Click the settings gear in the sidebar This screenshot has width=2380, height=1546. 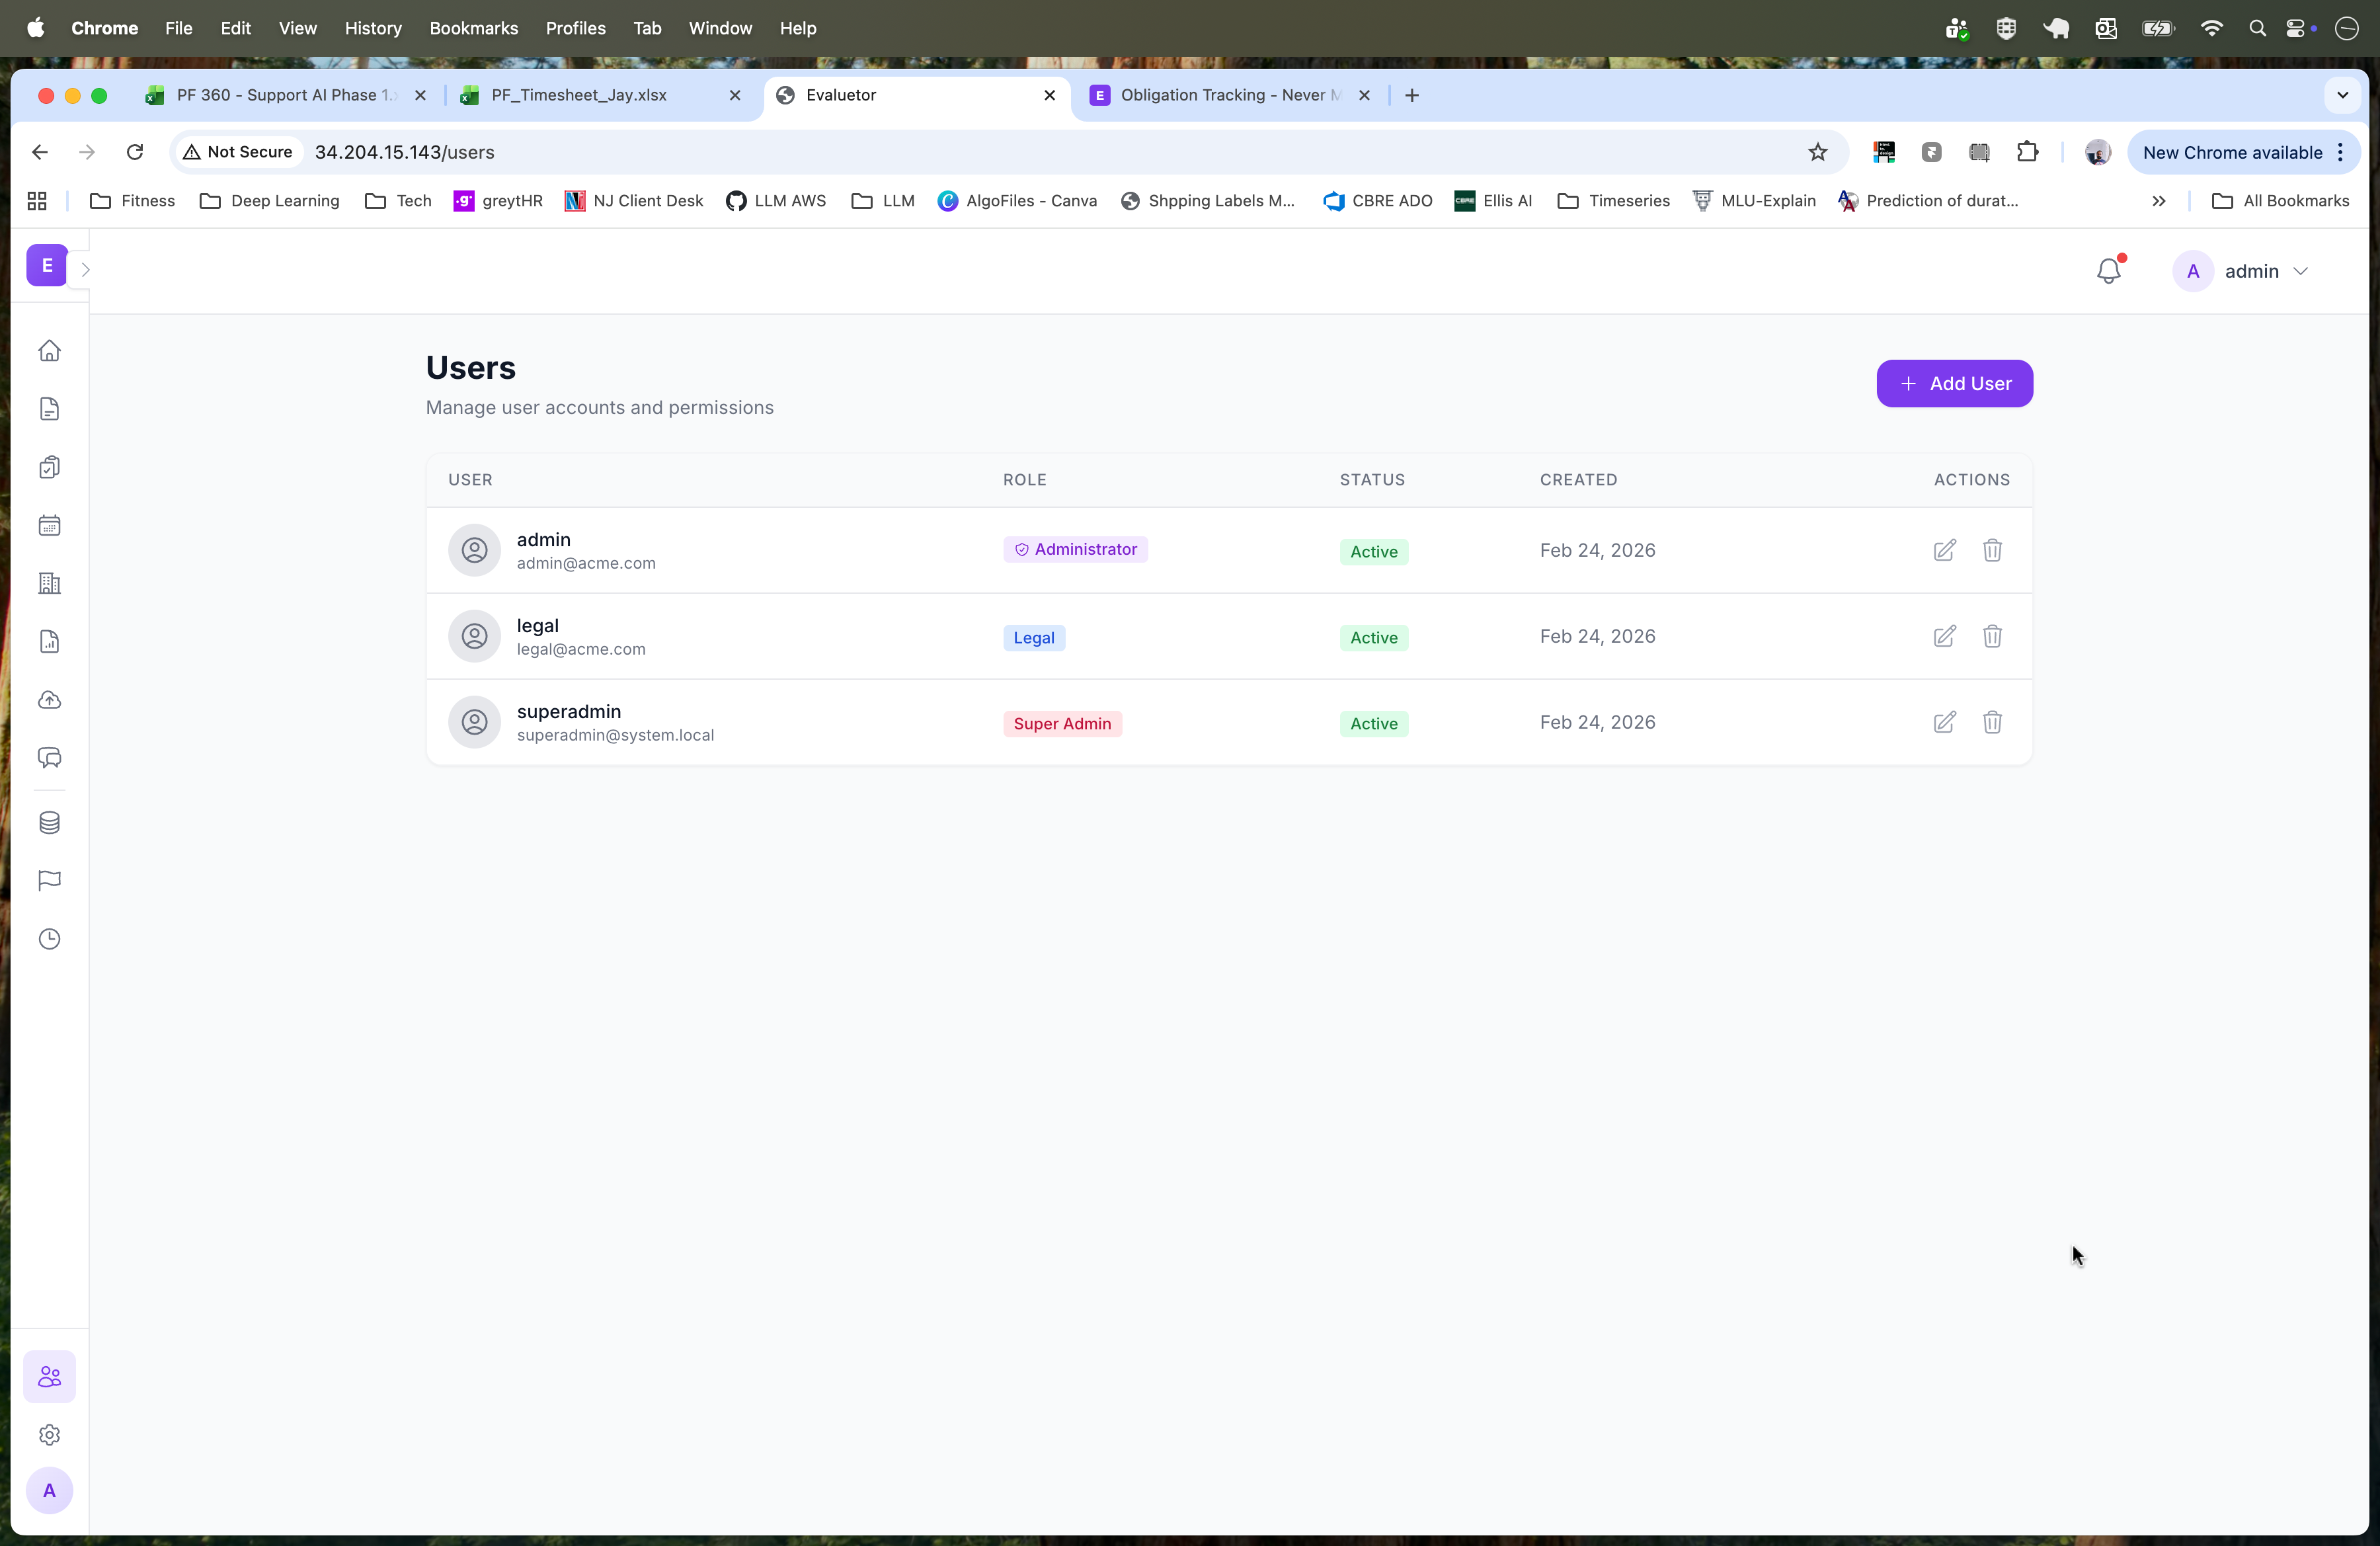pyautogui.click(x=50, y=1435)
